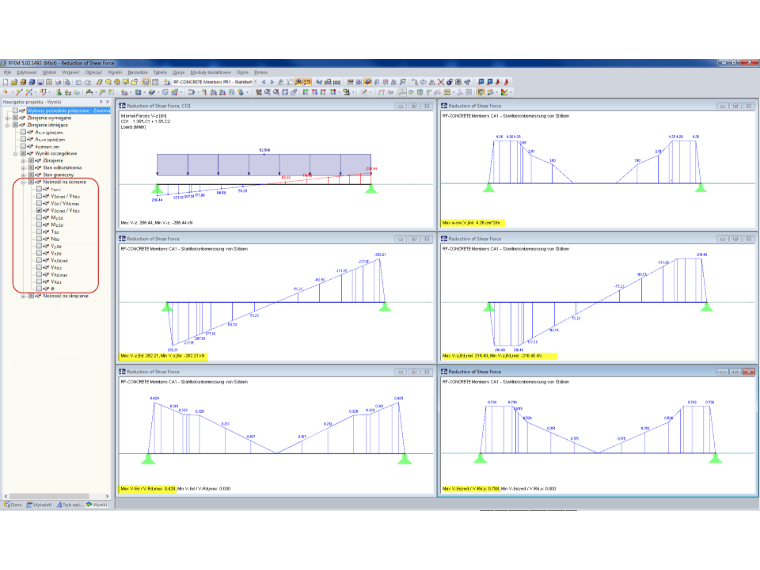Screen dimensions: 760x570
Task: Close the project navigator panel
Action: coord(108,102)
